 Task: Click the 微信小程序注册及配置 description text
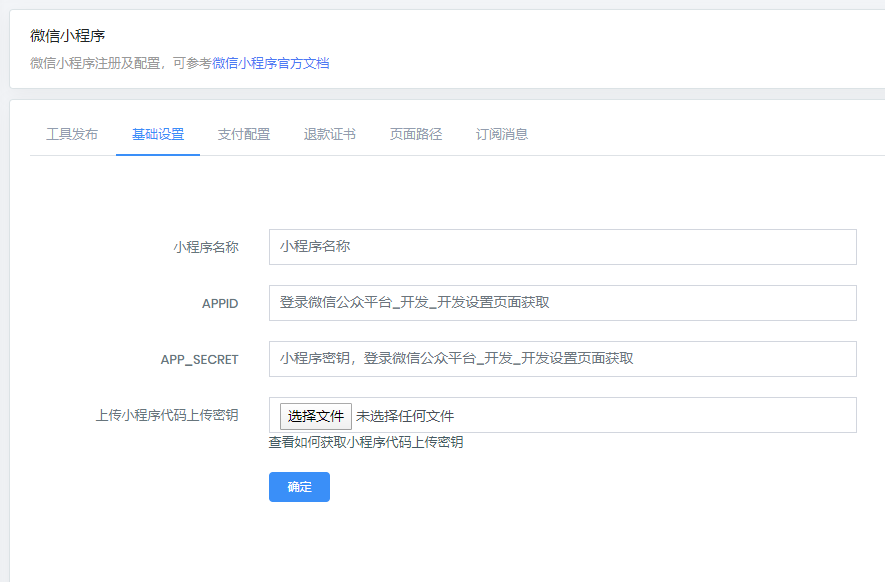(x=100, y=63)
